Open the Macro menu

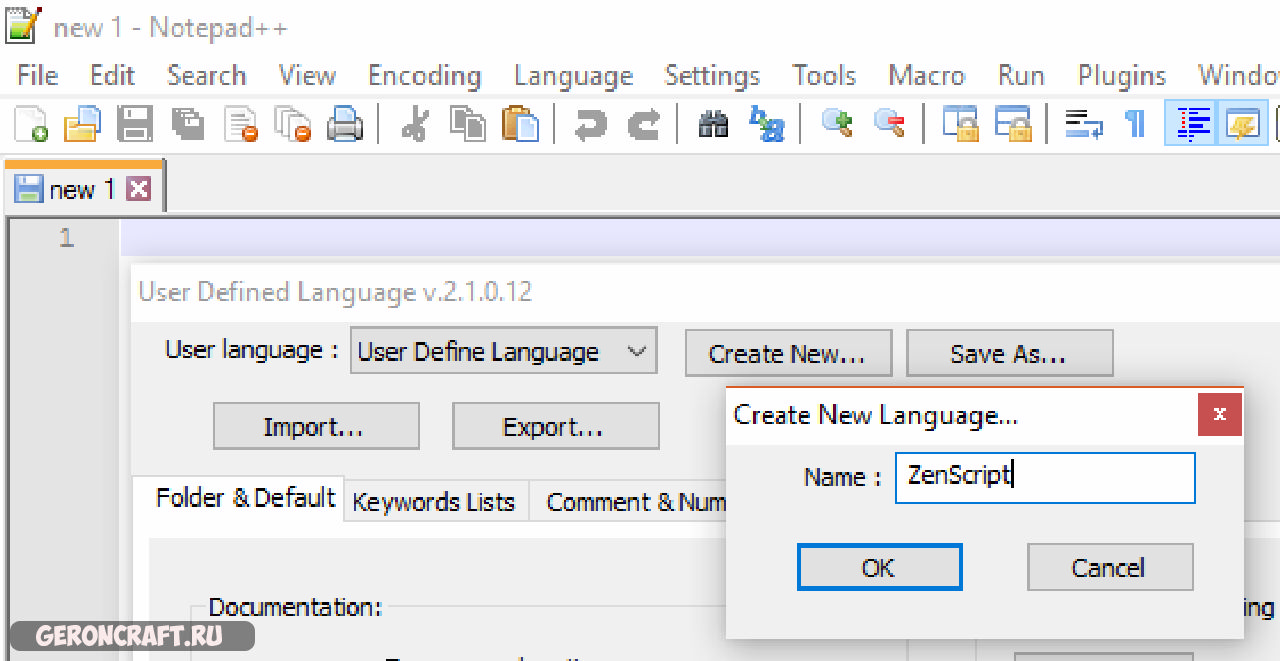[926, 76]
